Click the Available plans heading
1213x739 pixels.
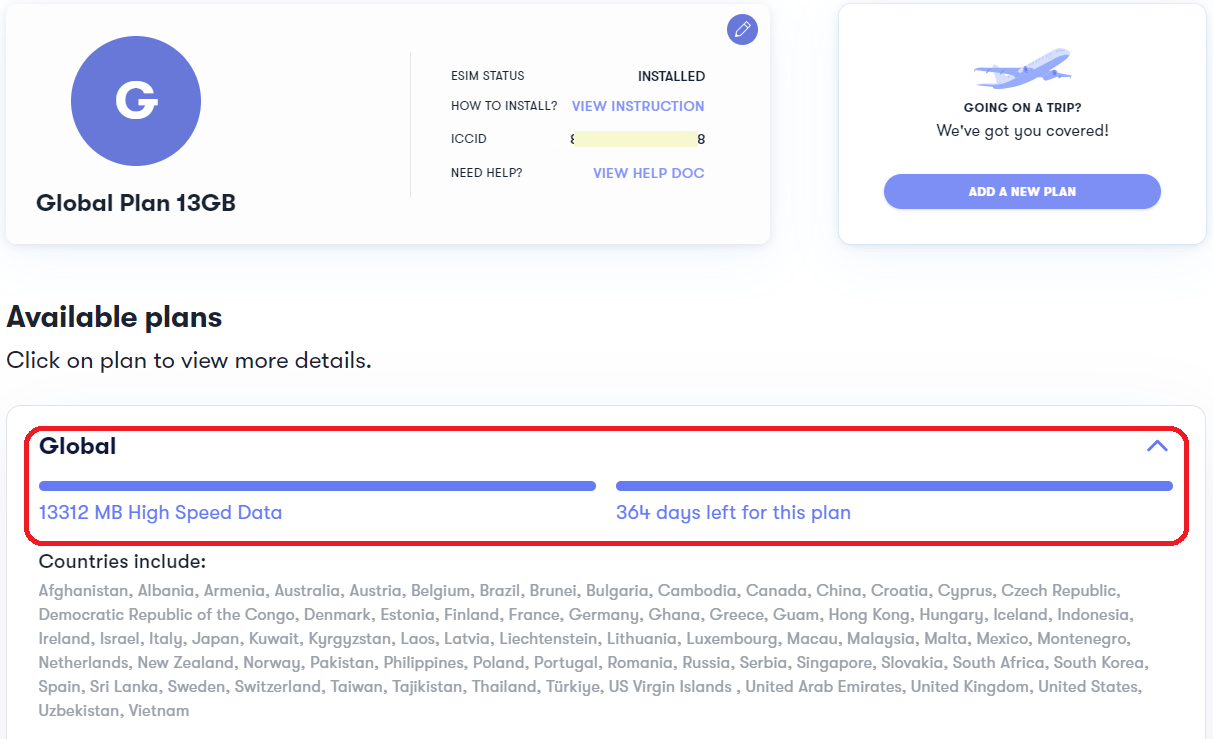click(x=114, y=318)
